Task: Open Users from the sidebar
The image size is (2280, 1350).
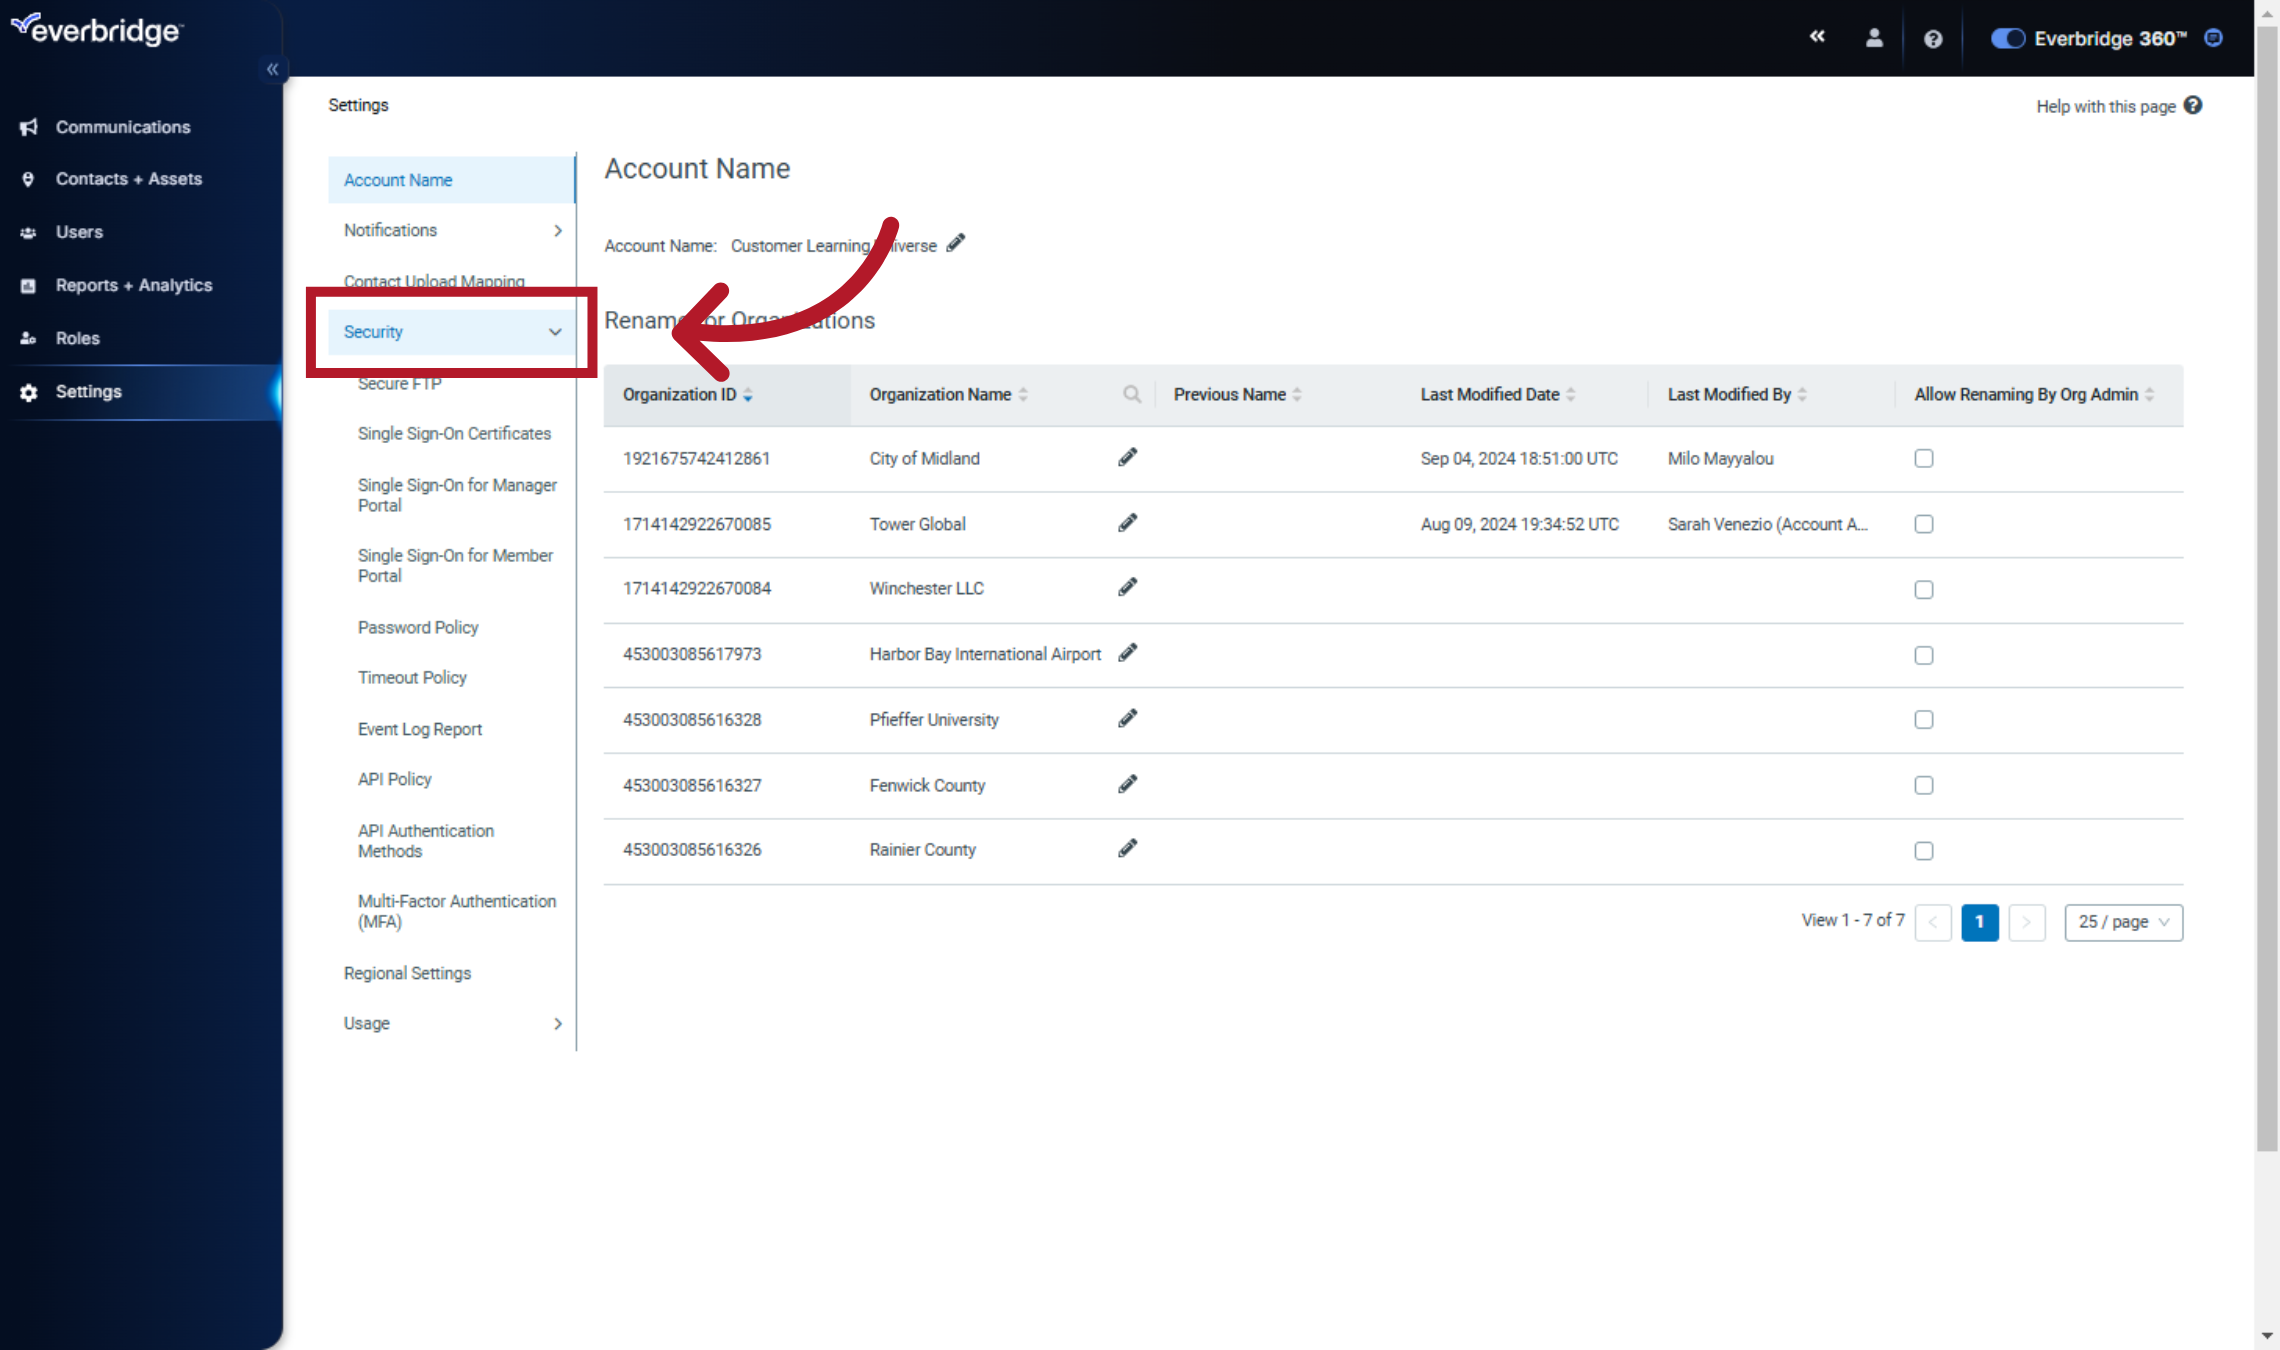Action: click(78, 231)
